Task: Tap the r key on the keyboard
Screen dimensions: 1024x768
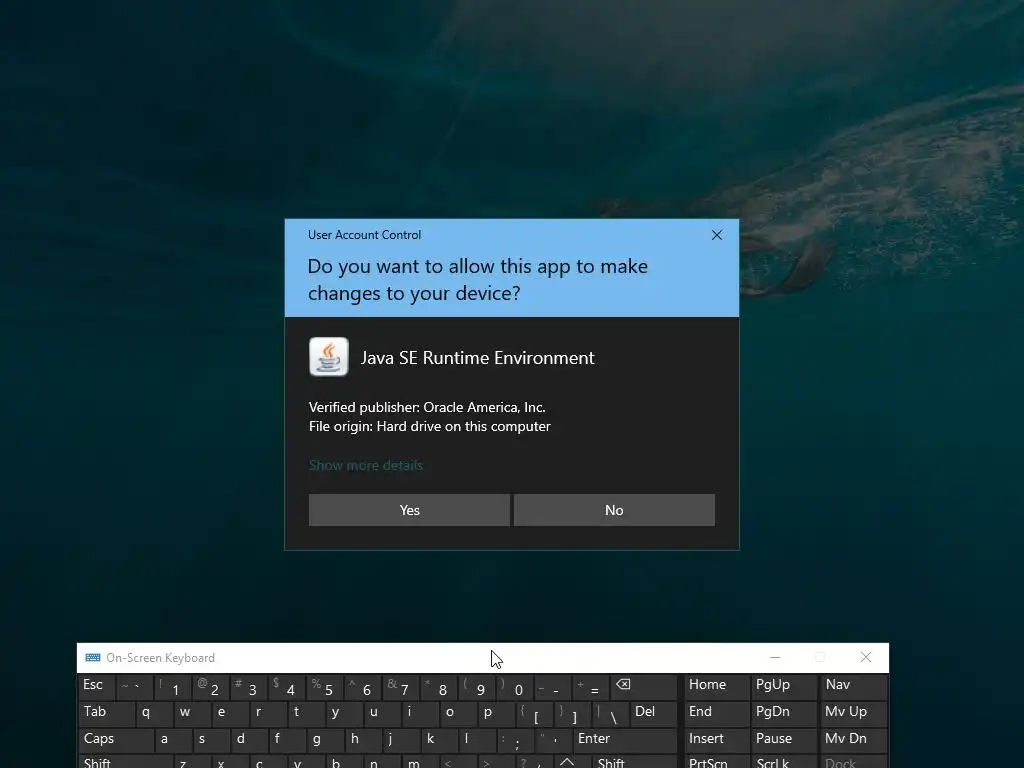Action: 268,713
